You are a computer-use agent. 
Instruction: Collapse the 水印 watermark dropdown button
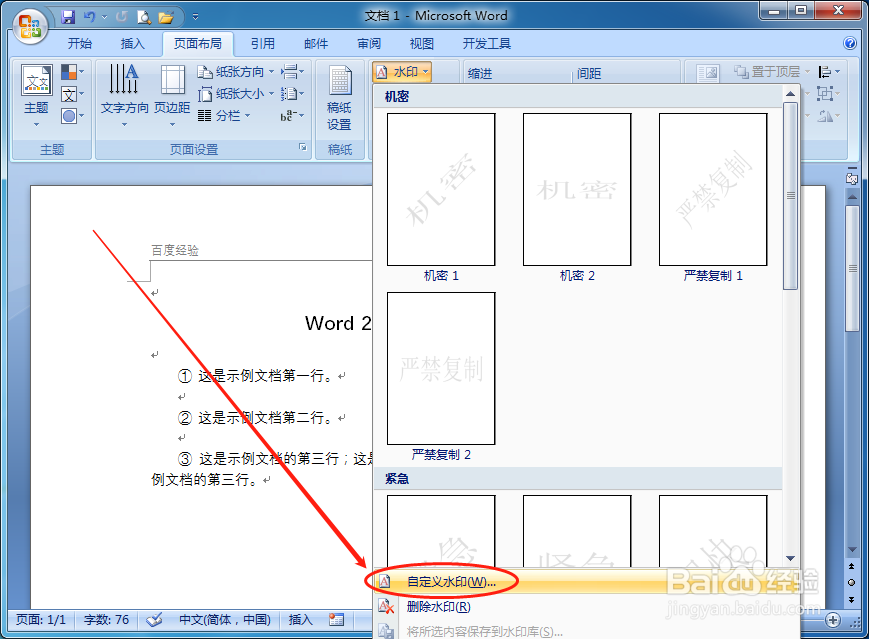402,72
